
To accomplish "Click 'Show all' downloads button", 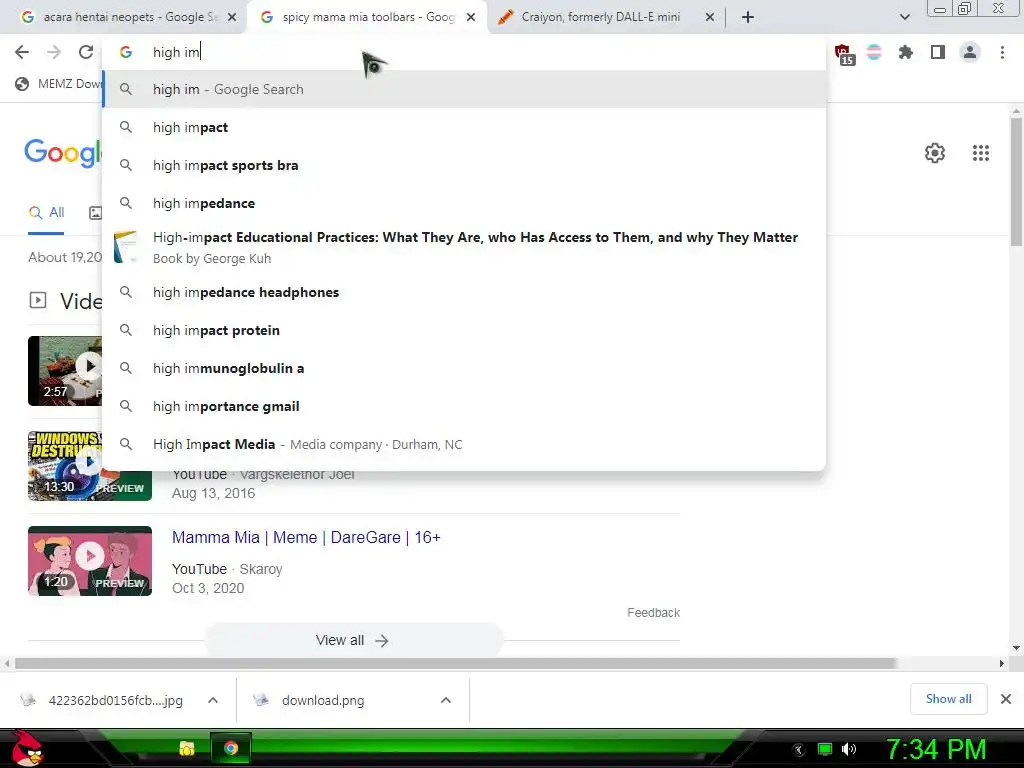I will (x=948, y=699).
